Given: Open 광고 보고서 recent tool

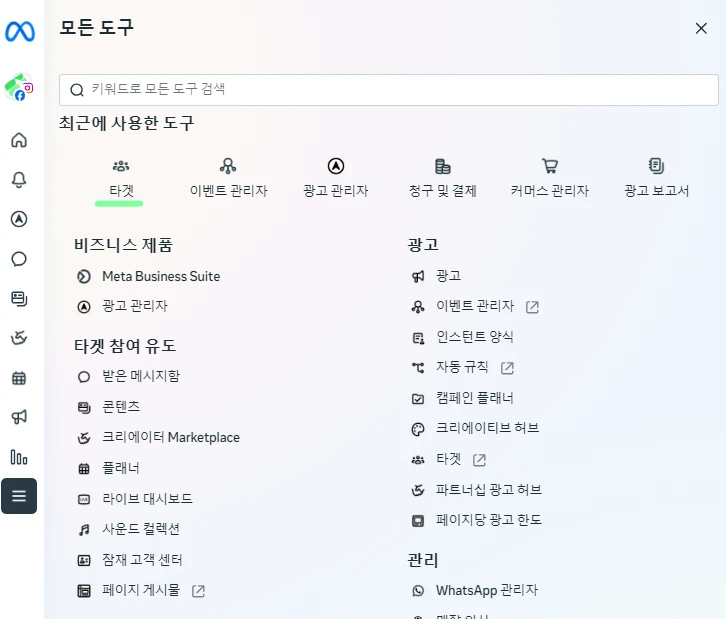Looking at the screenshot, I should [656, 177].
